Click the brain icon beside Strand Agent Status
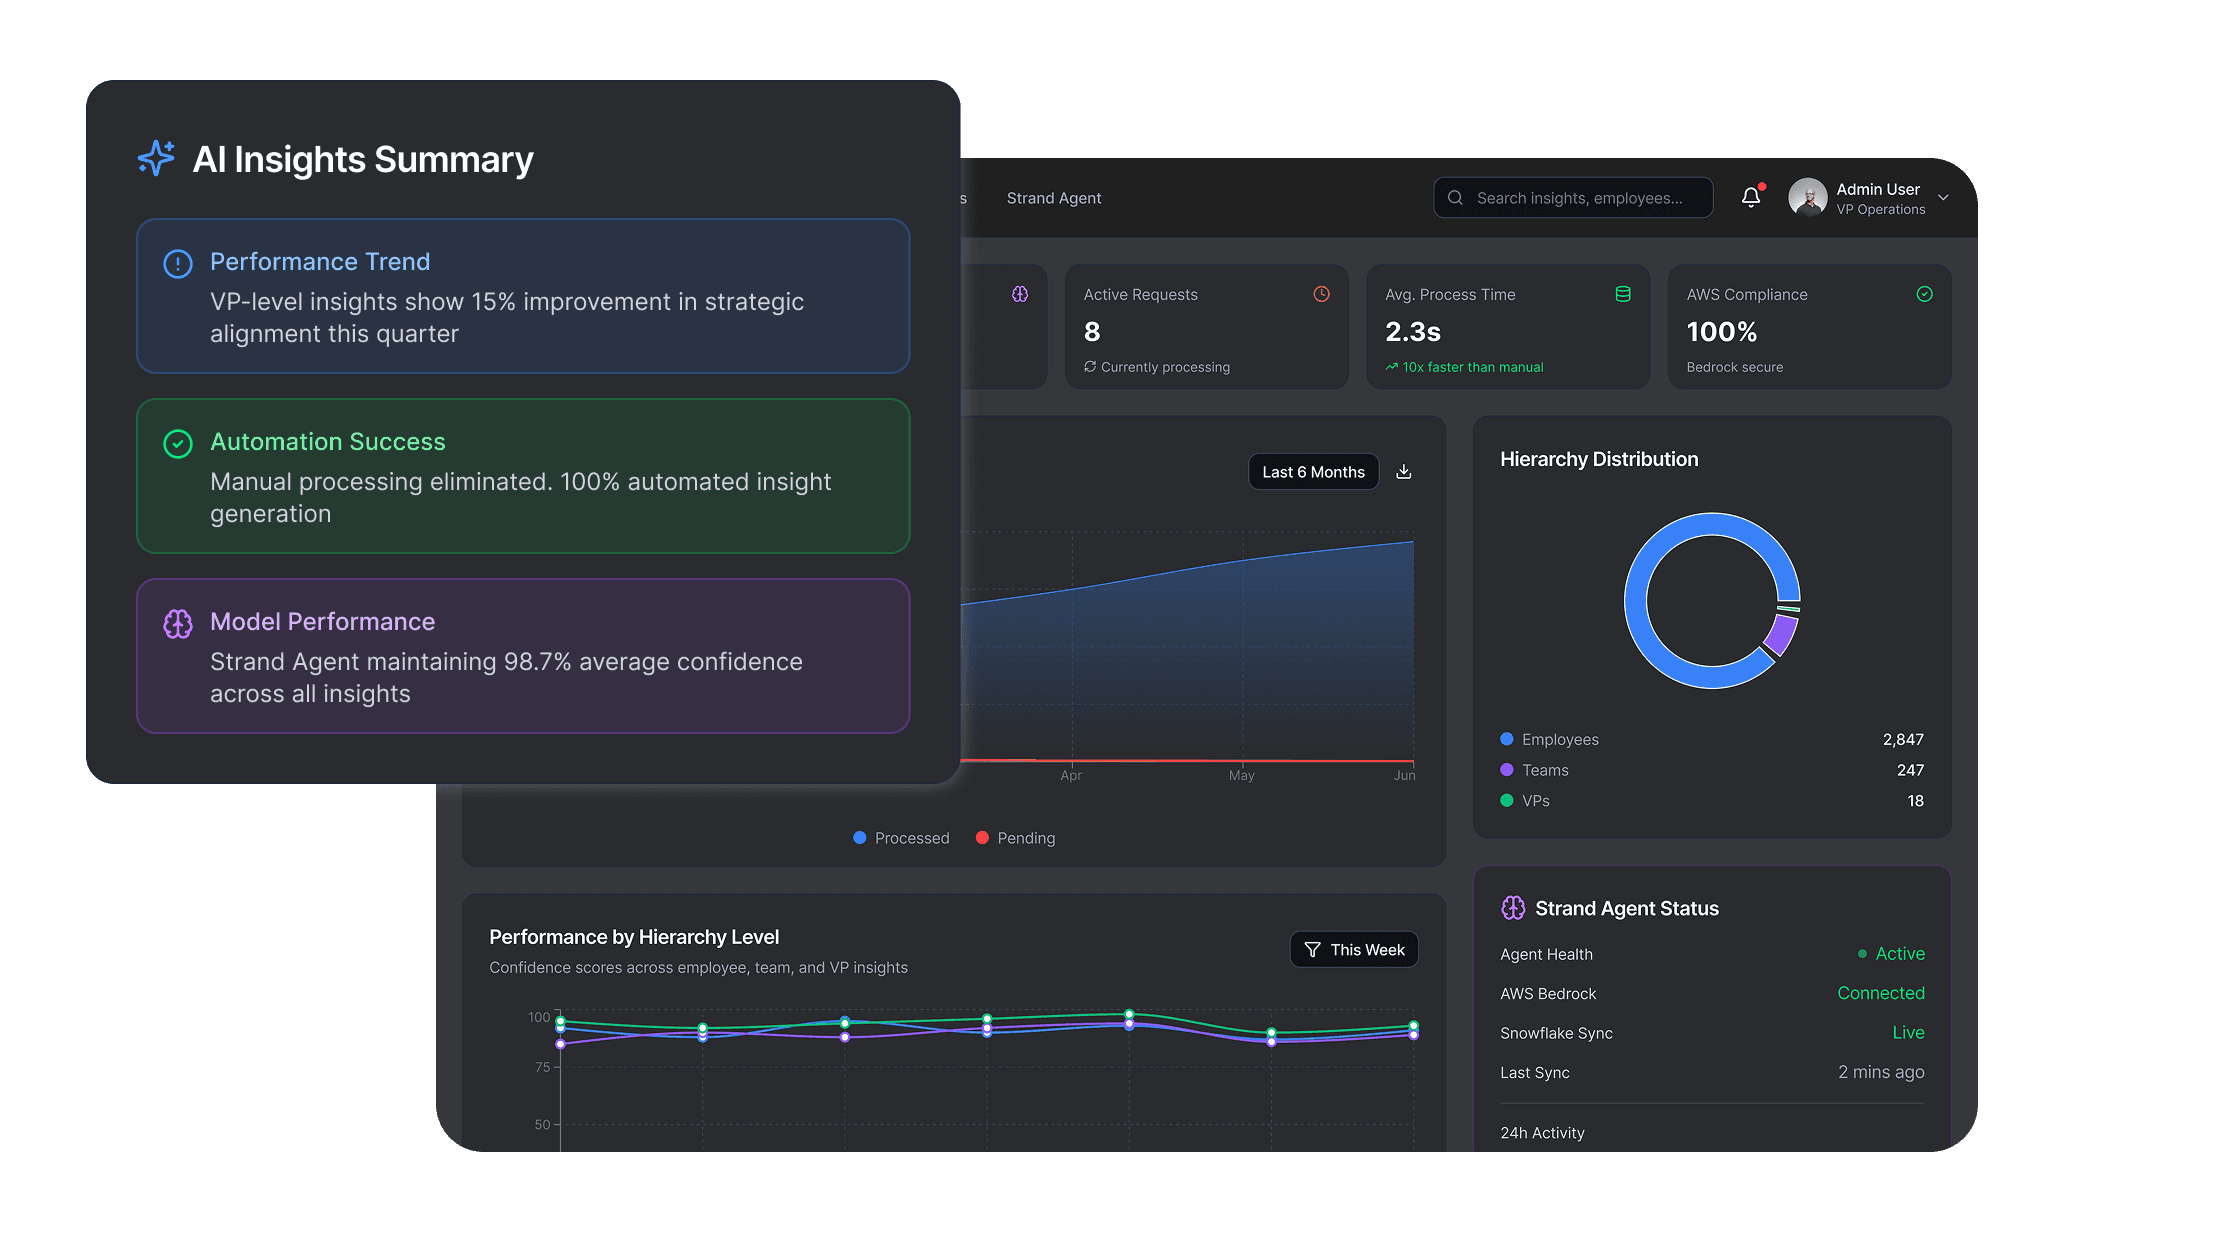 (x=1513, y=908)
